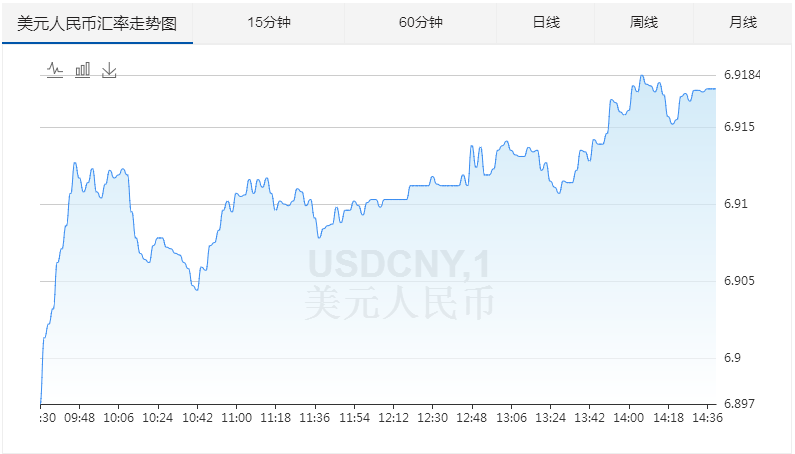Click the 12:30 time axis label
Viewport: 795px width, 454px height.
coord(432,418)
